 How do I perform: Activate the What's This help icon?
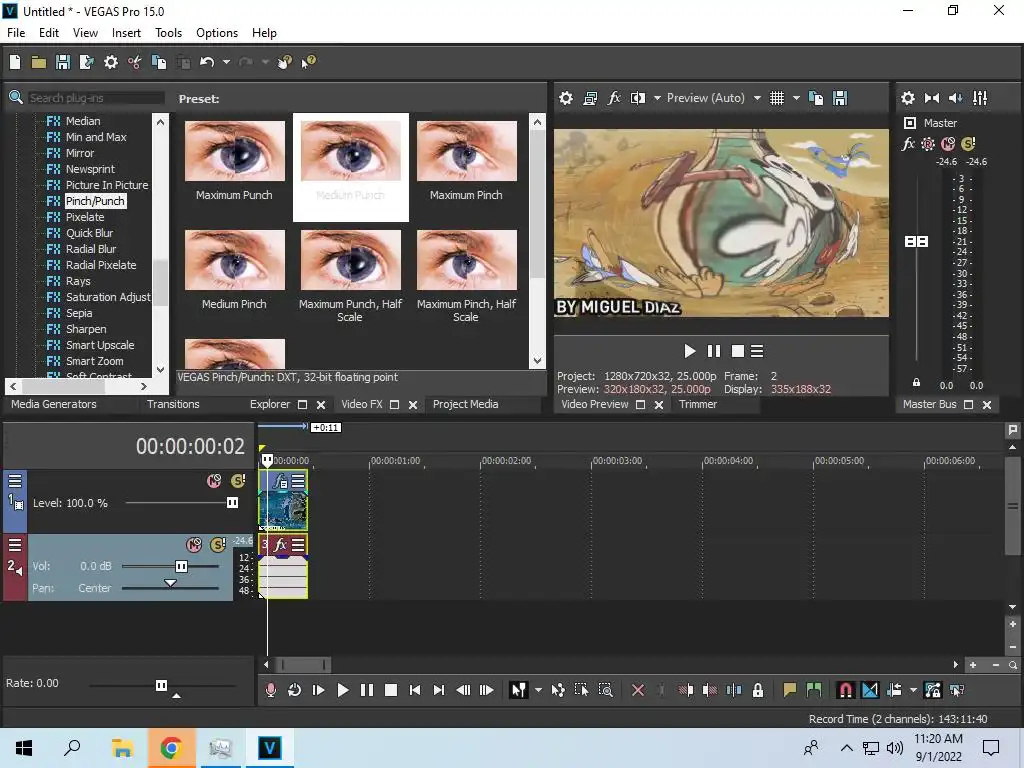(308, 62)
